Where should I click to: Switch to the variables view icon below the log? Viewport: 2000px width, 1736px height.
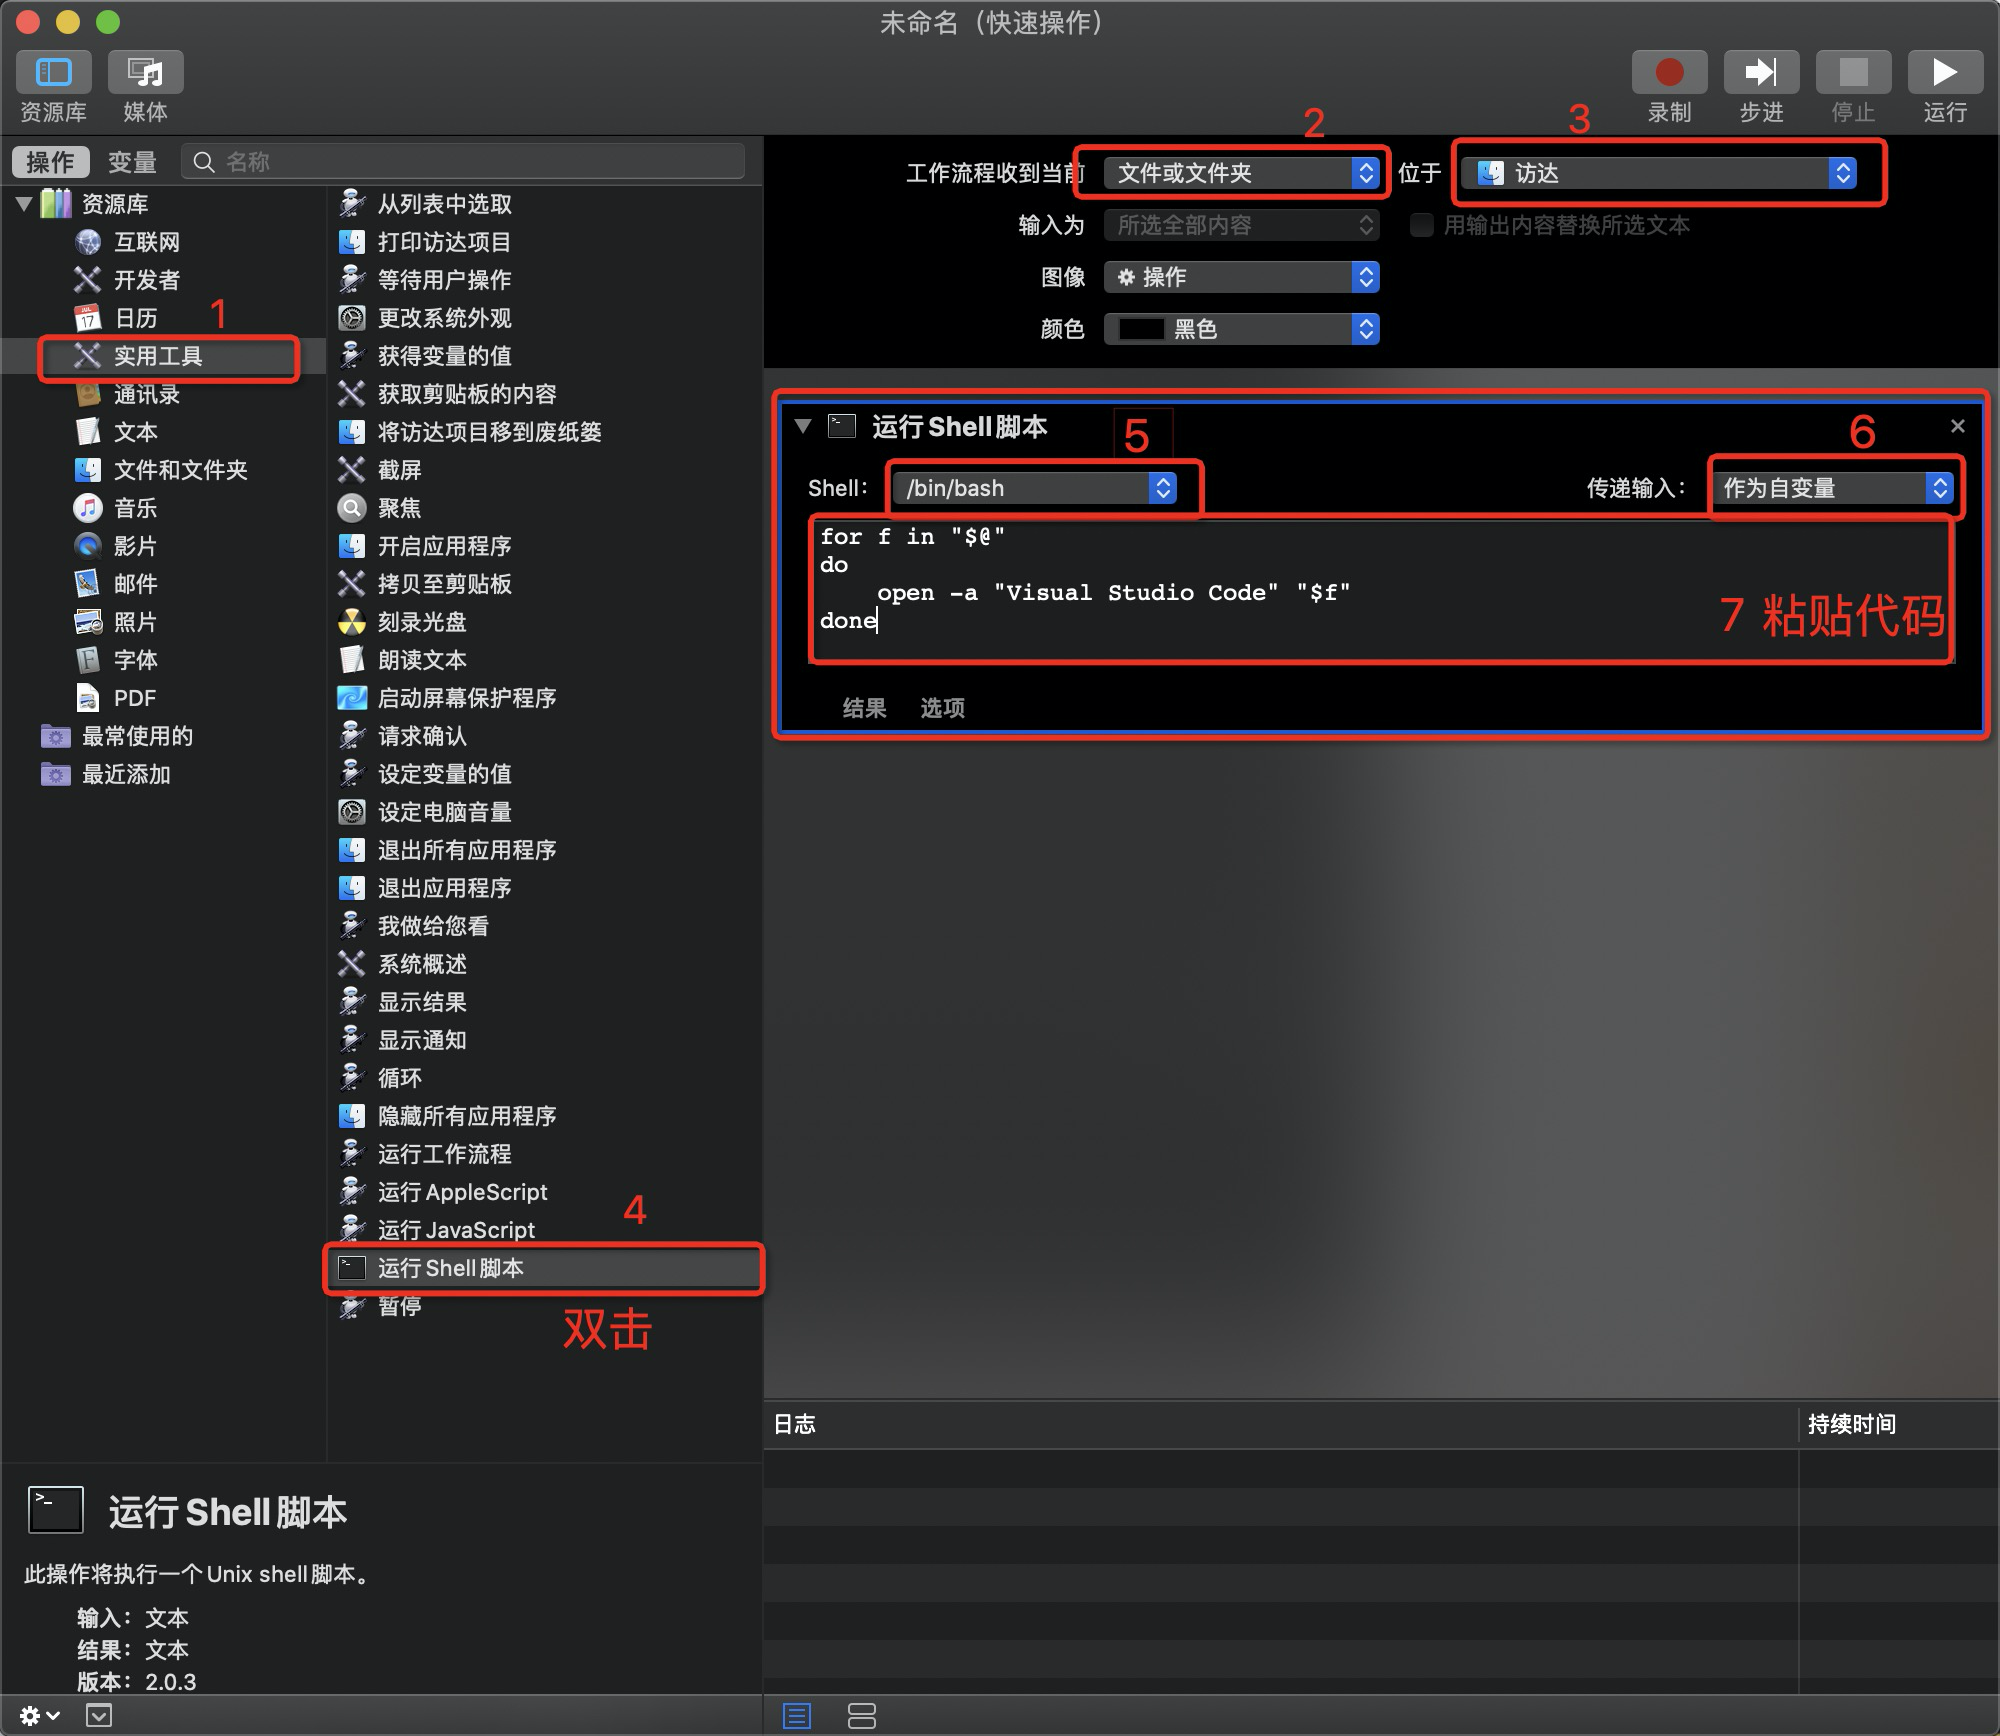[861, 1716]
